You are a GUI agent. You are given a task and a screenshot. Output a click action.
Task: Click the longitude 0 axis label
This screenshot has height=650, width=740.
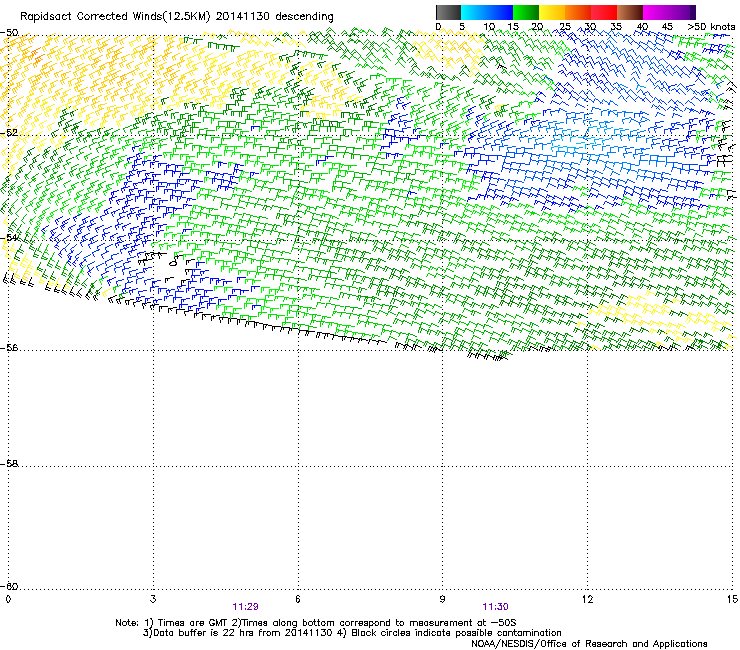coord(8,599)
